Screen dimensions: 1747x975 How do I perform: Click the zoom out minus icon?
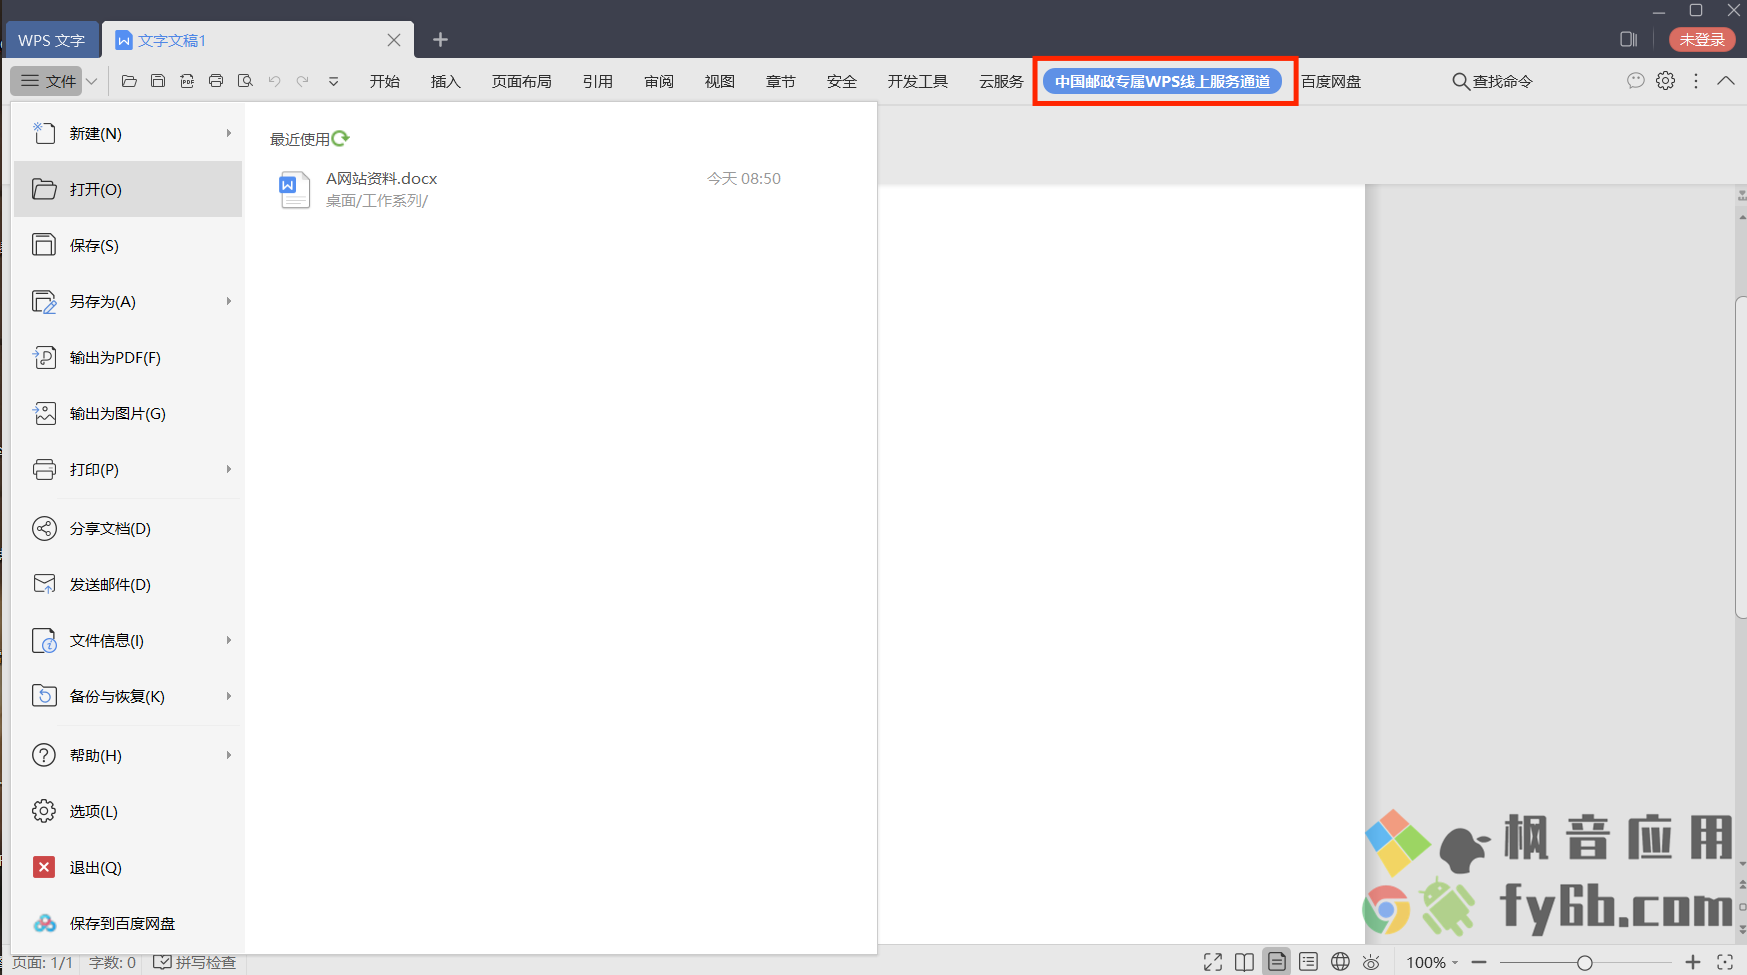[1479, 962]
